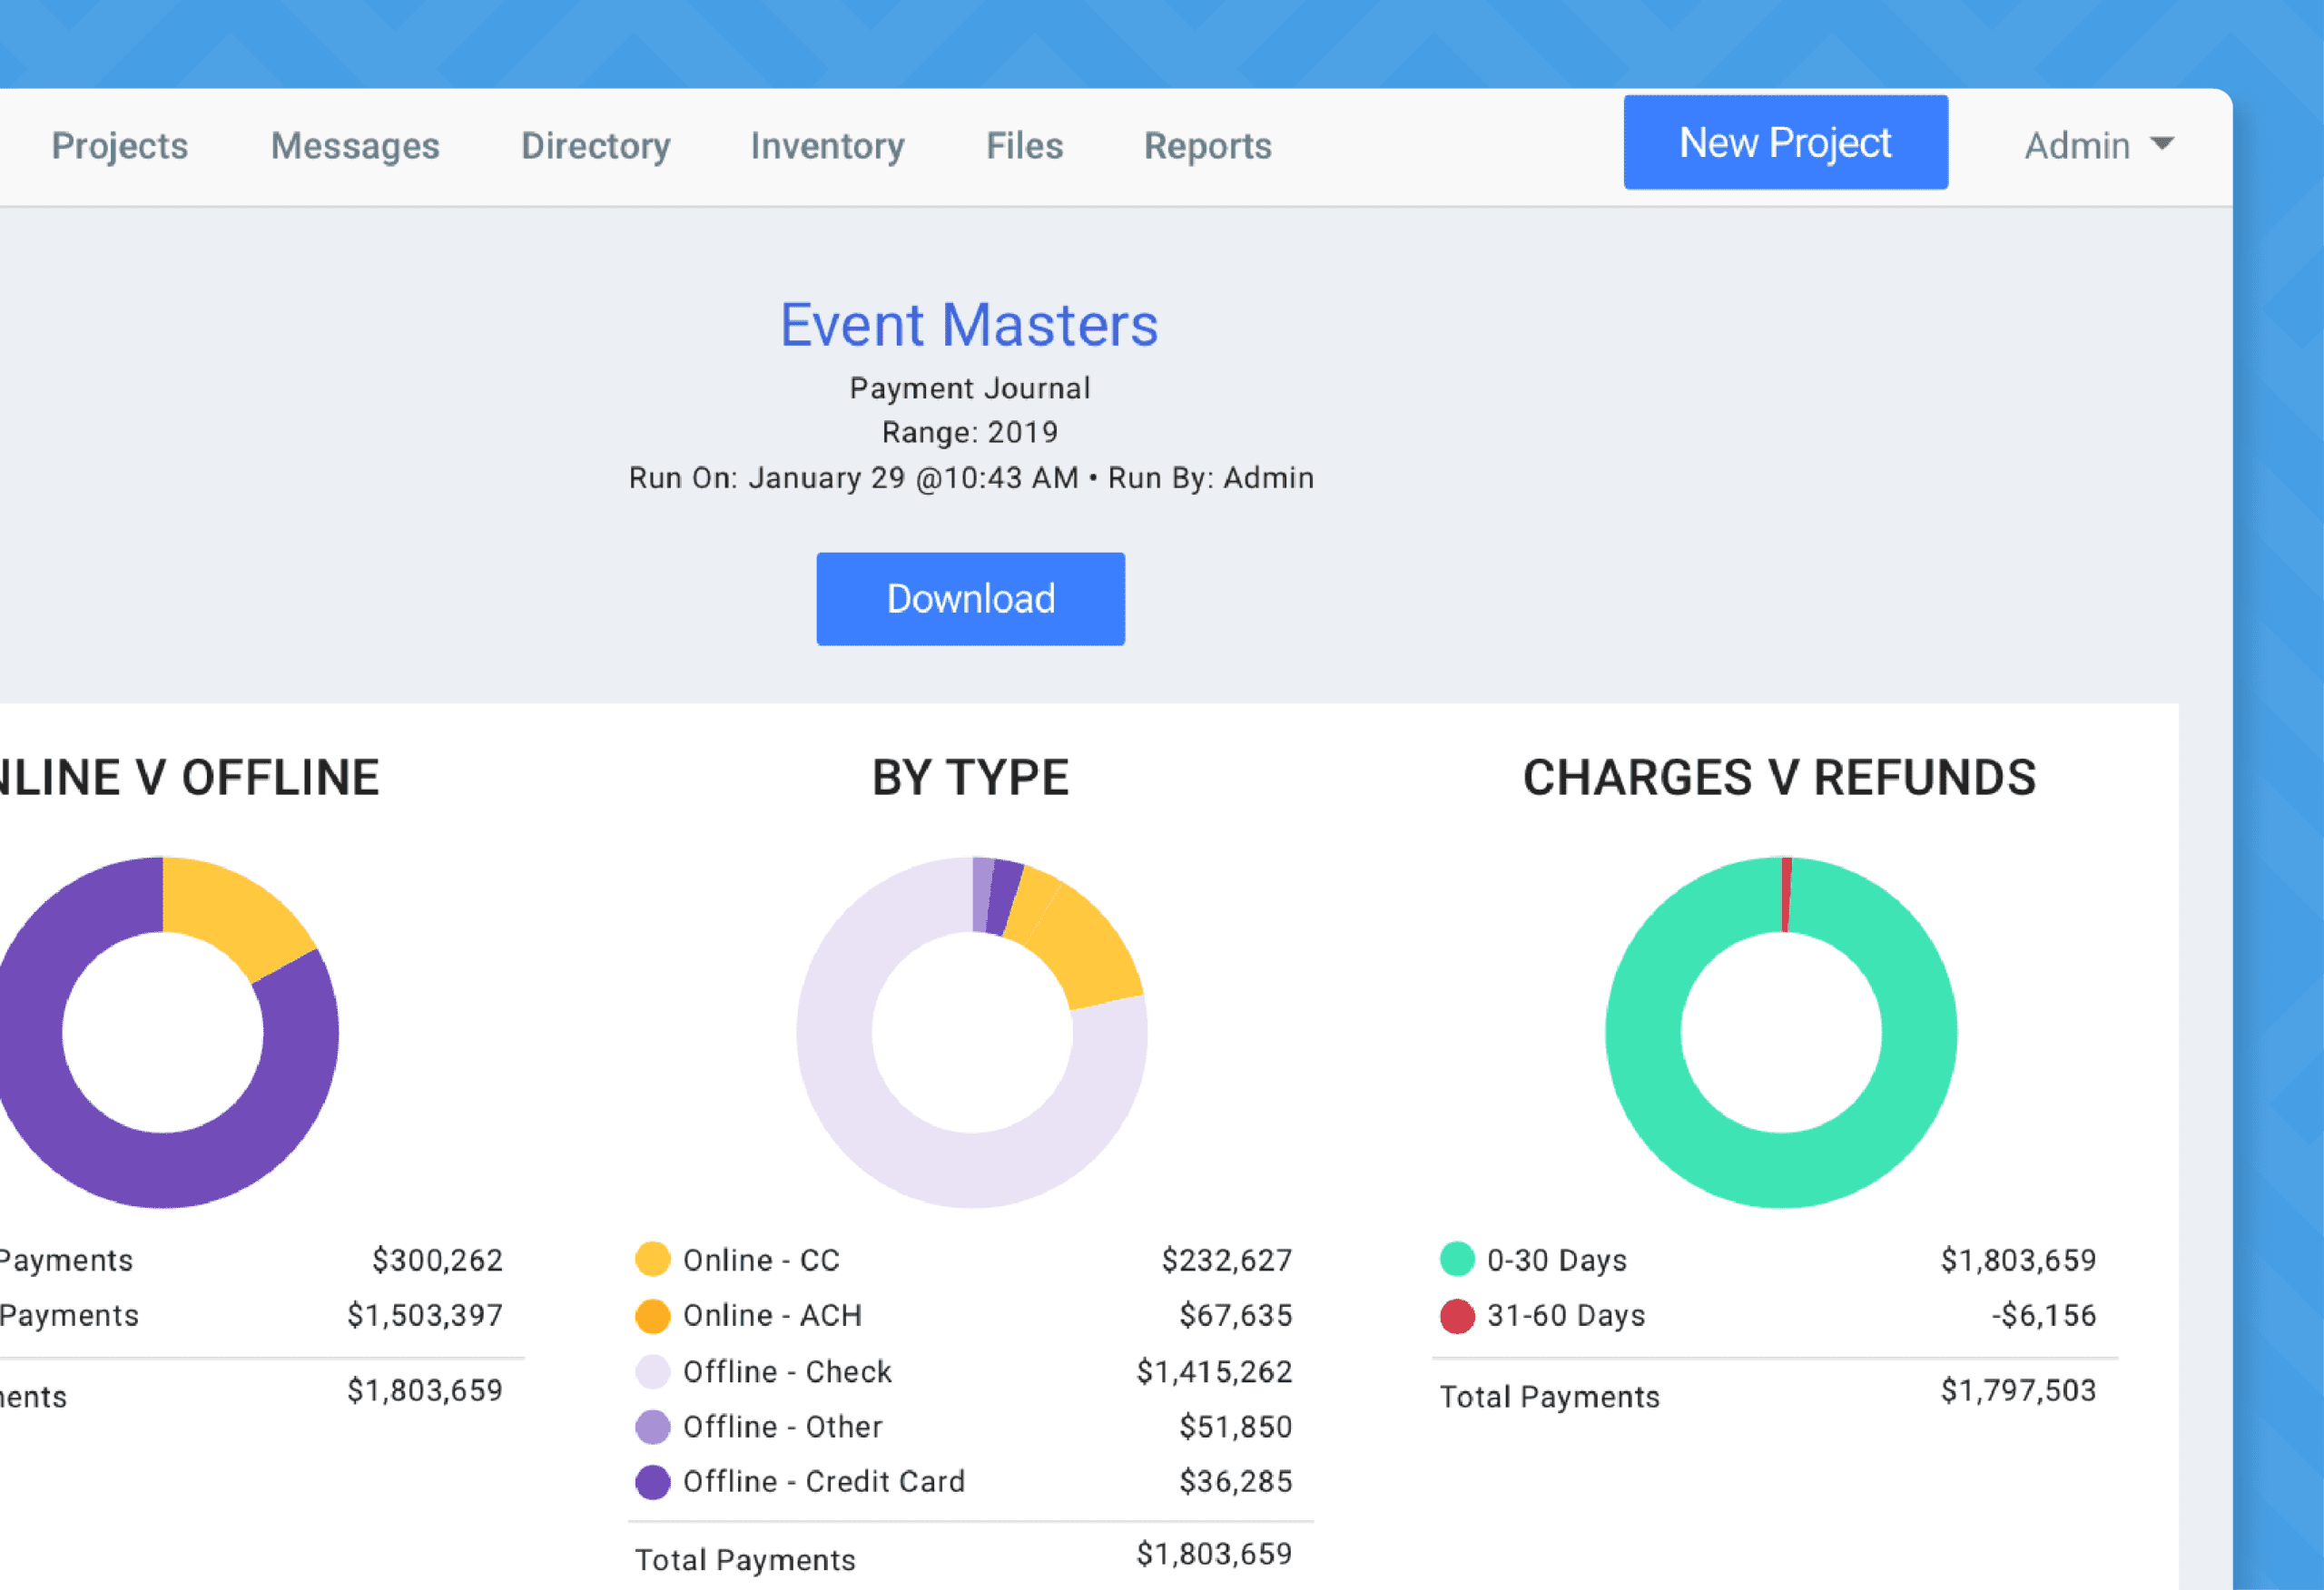The height and width of the screenshot is (1590, 2324).
Task: Select the 0-30 Days label
Action: click(1557, 1260)
